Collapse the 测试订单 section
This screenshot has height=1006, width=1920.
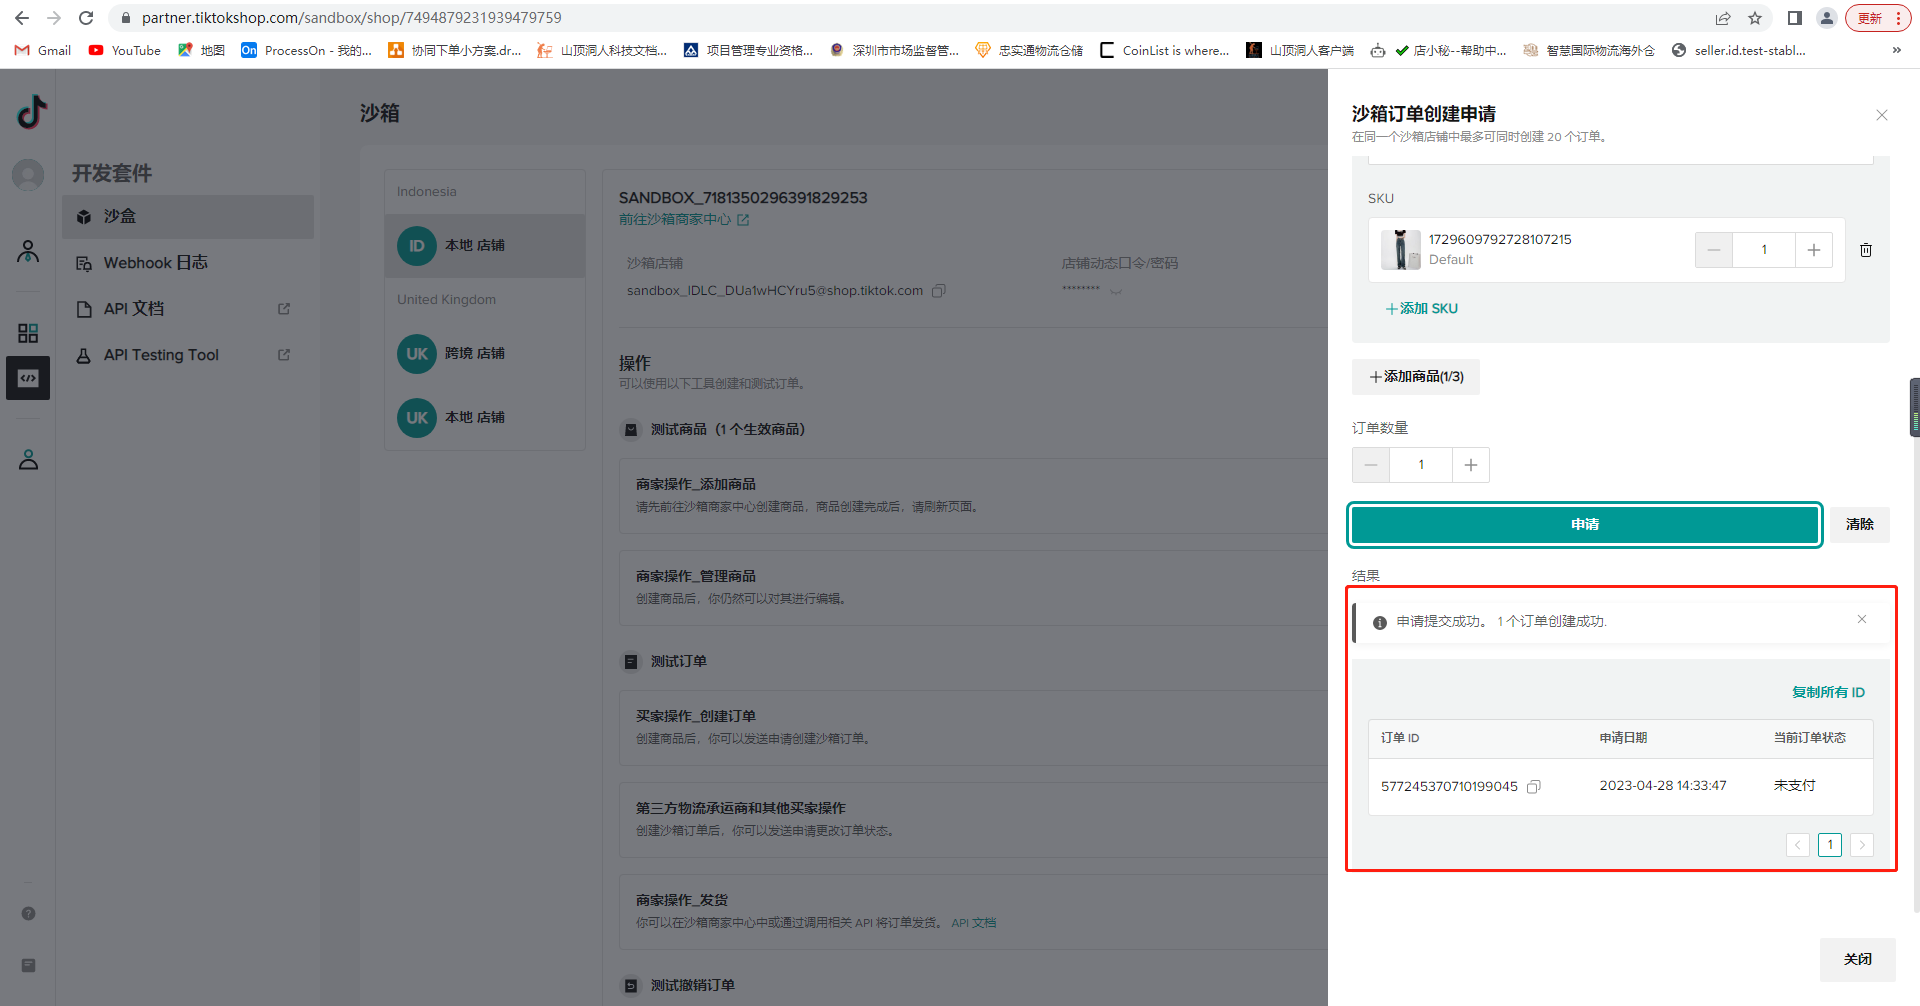tap(631, 662)
